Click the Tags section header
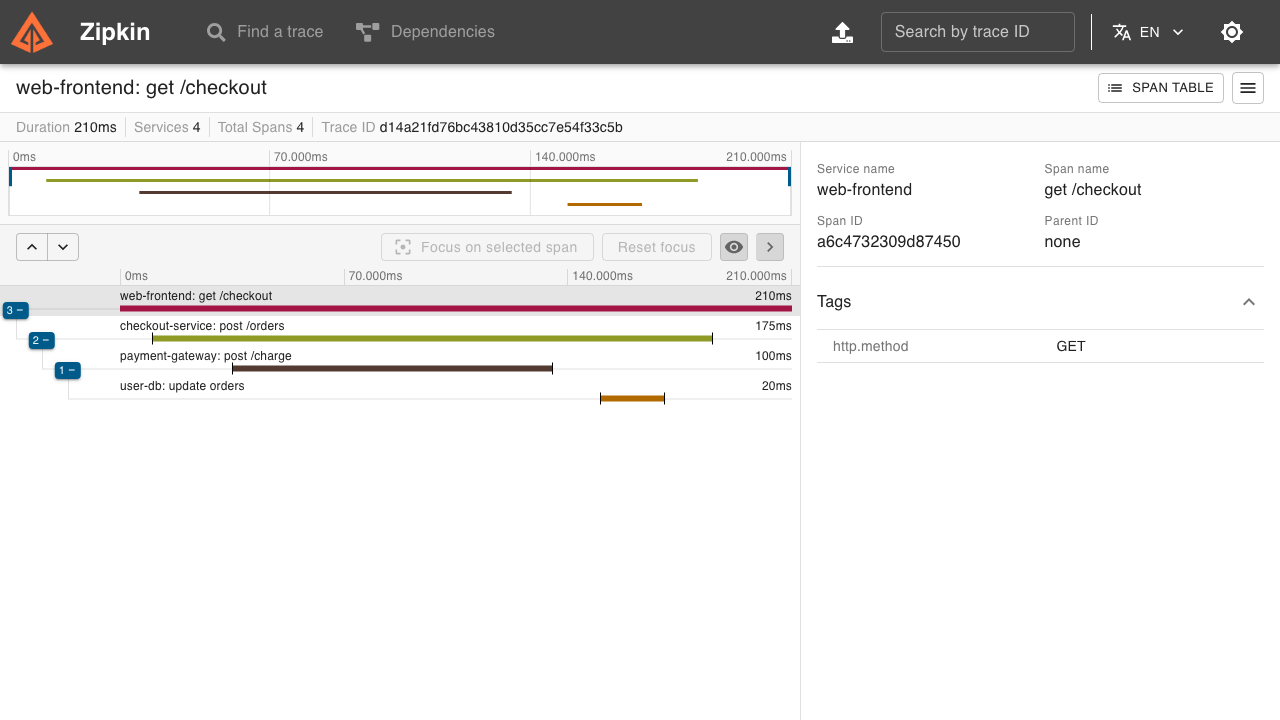 1040,302
